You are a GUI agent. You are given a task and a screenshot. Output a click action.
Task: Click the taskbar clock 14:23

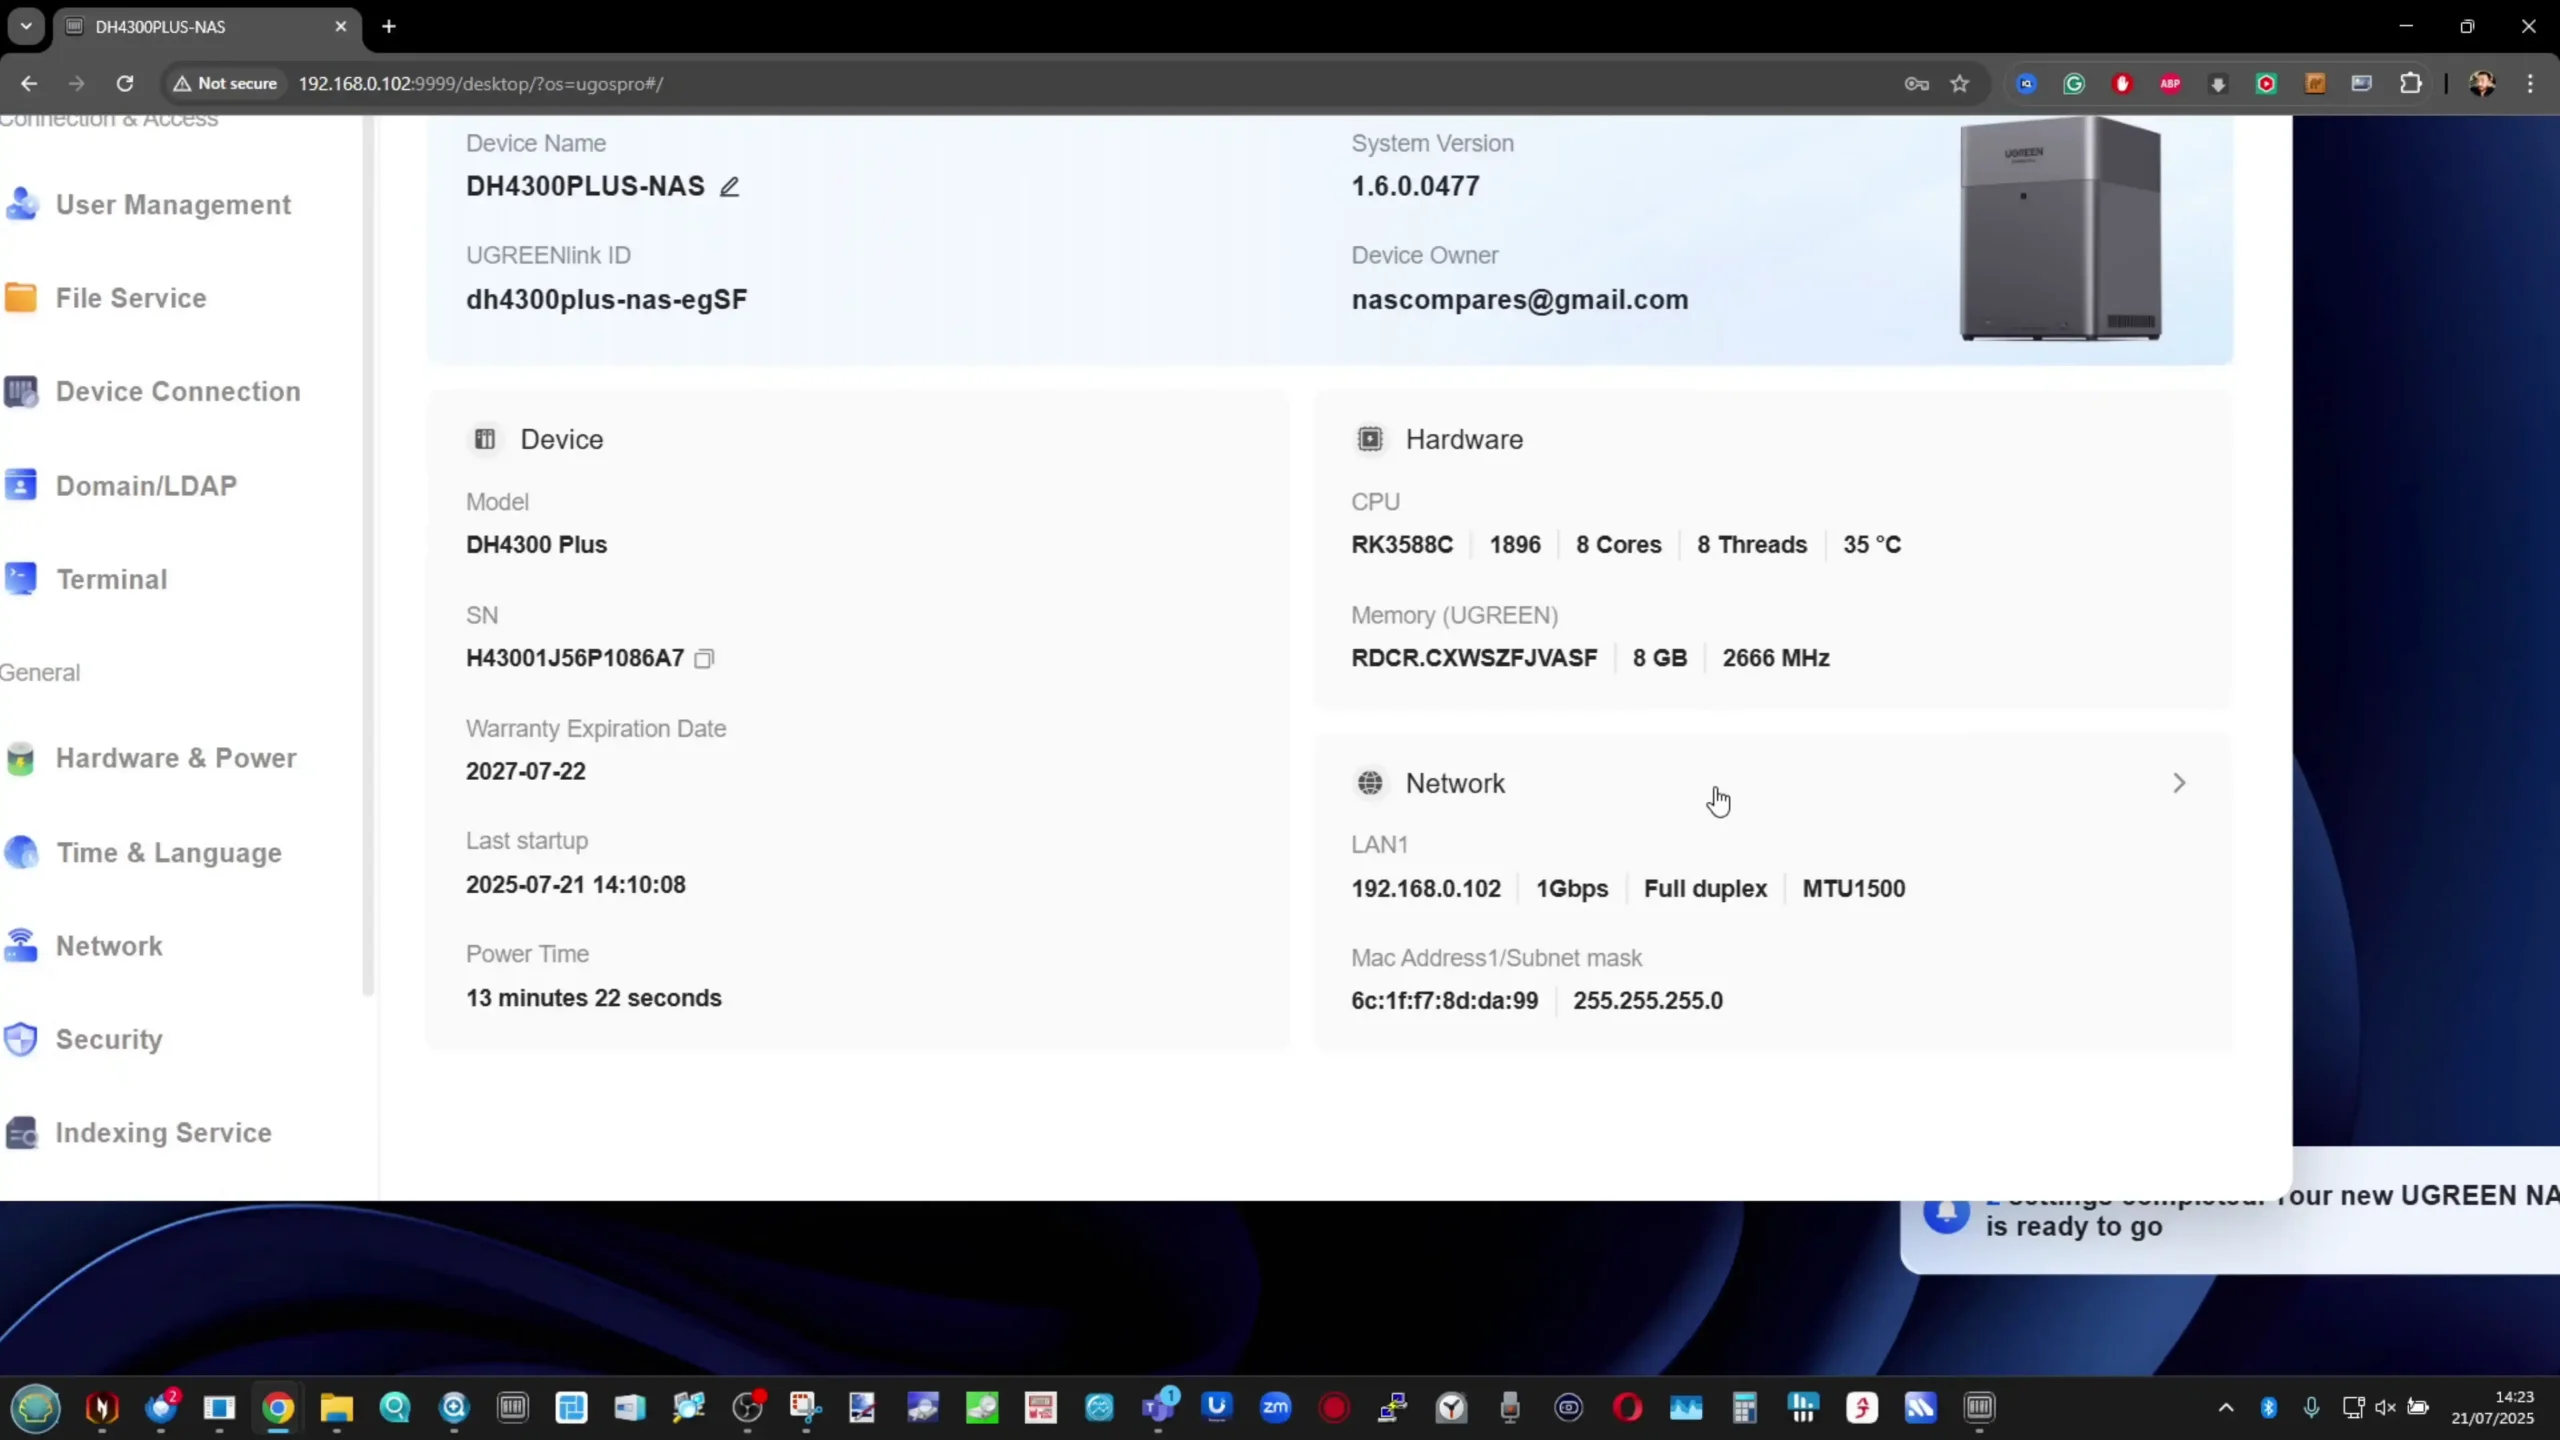pyautogui.click(x=2513, y=1396)
